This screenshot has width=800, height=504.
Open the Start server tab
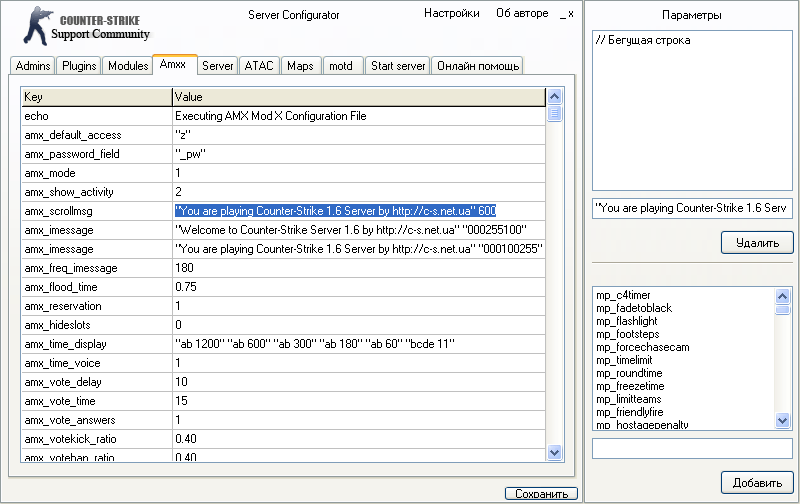click(397, 66)
